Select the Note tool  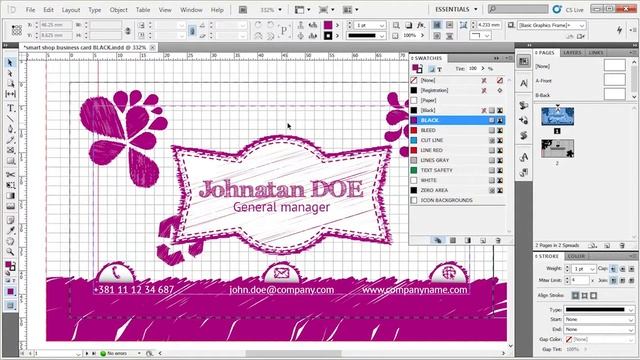click(x=10, y=220)
